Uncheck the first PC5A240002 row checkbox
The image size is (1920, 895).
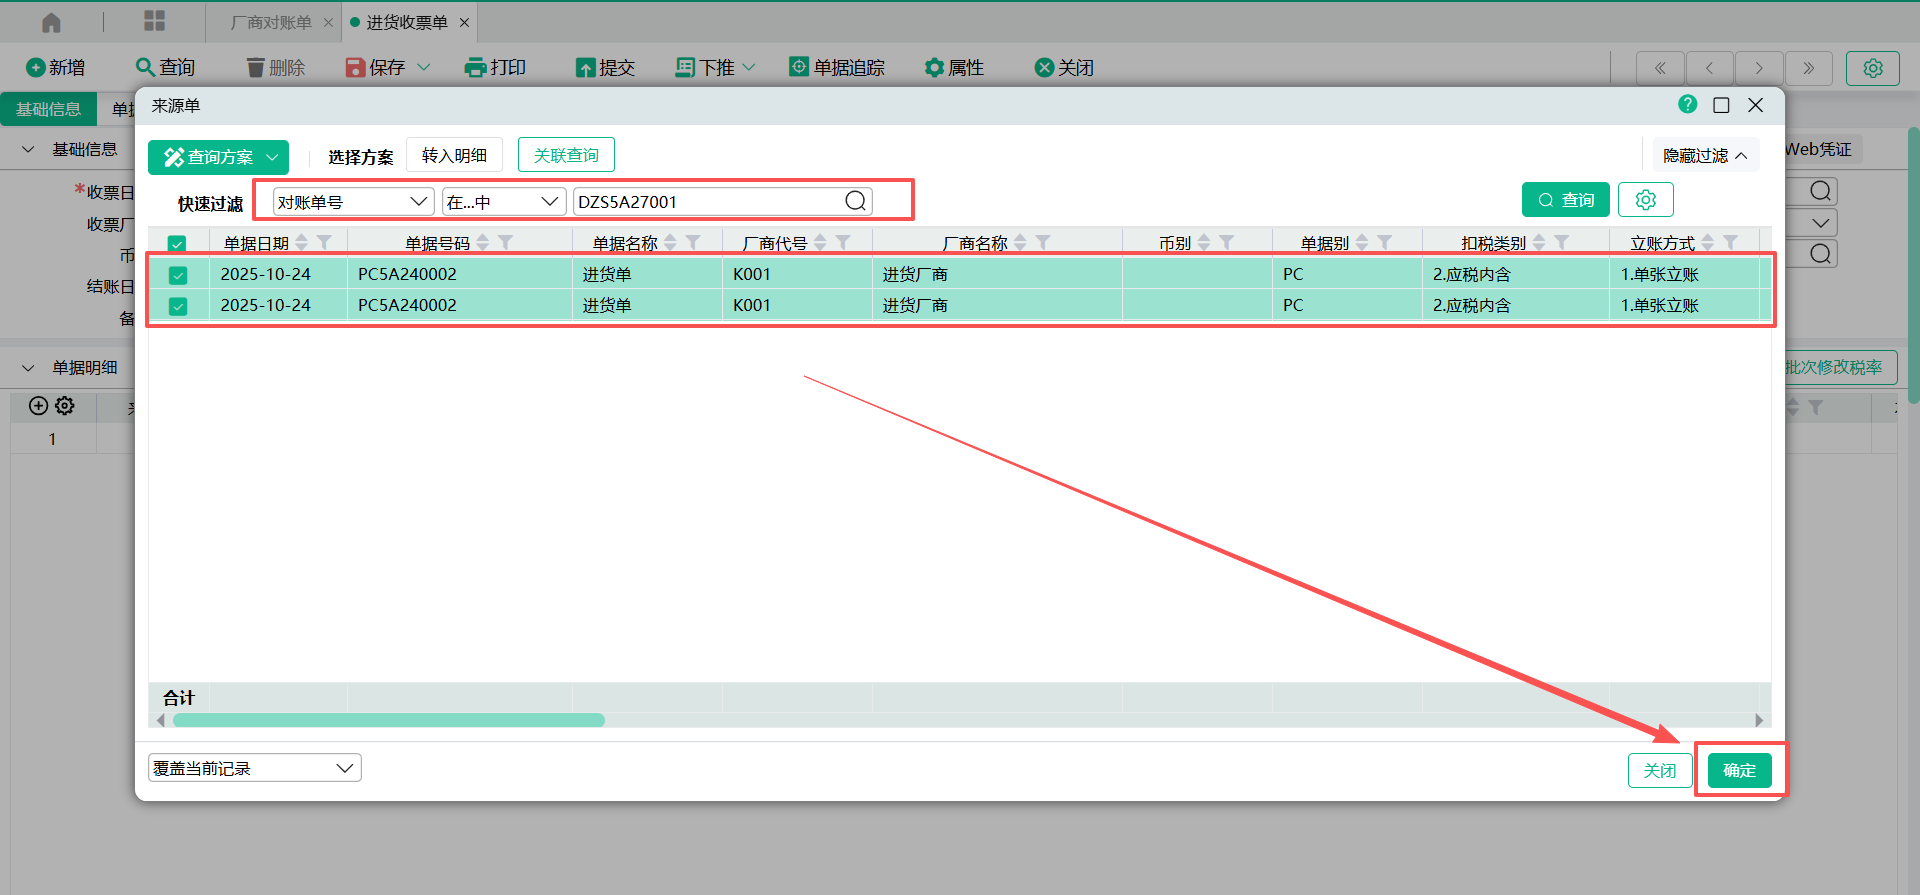tap(178, 275)
